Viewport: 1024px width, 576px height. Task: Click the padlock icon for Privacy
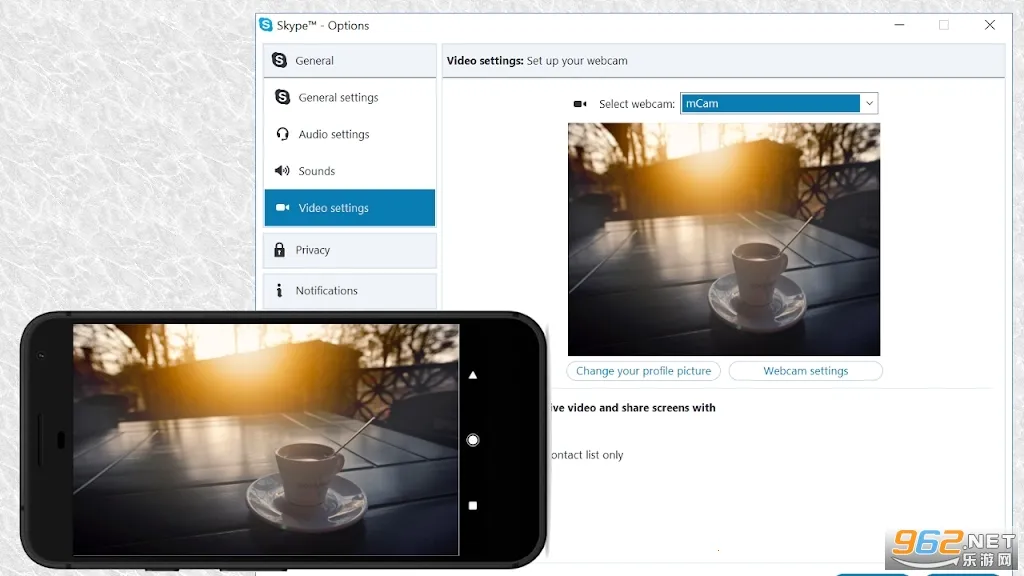281,250
